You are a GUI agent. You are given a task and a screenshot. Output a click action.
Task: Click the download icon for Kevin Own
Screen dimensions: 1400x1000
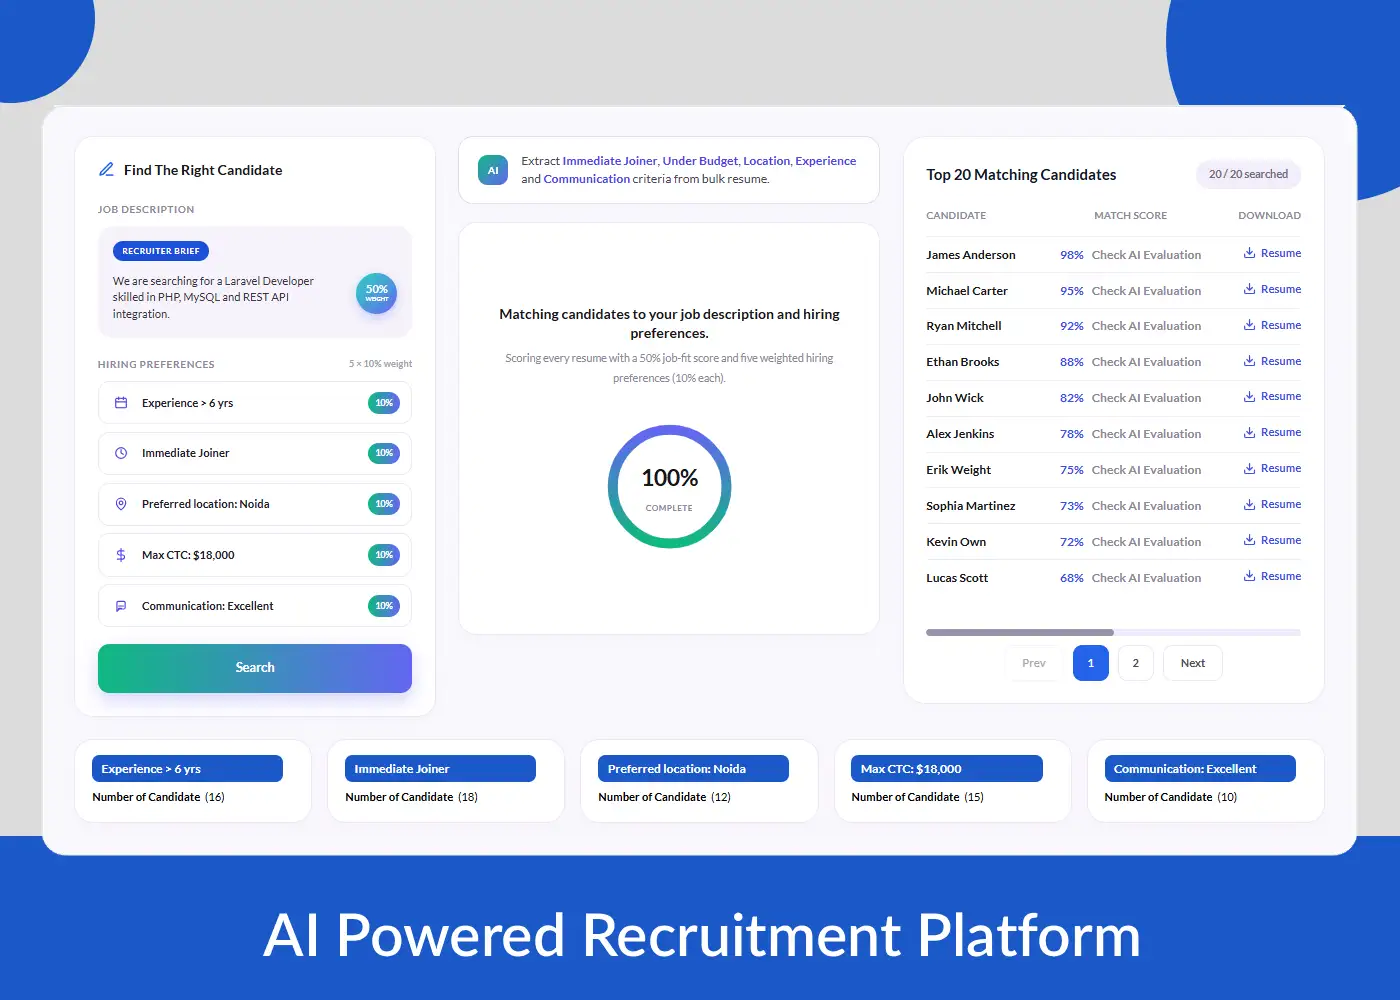click(1249, 540)
